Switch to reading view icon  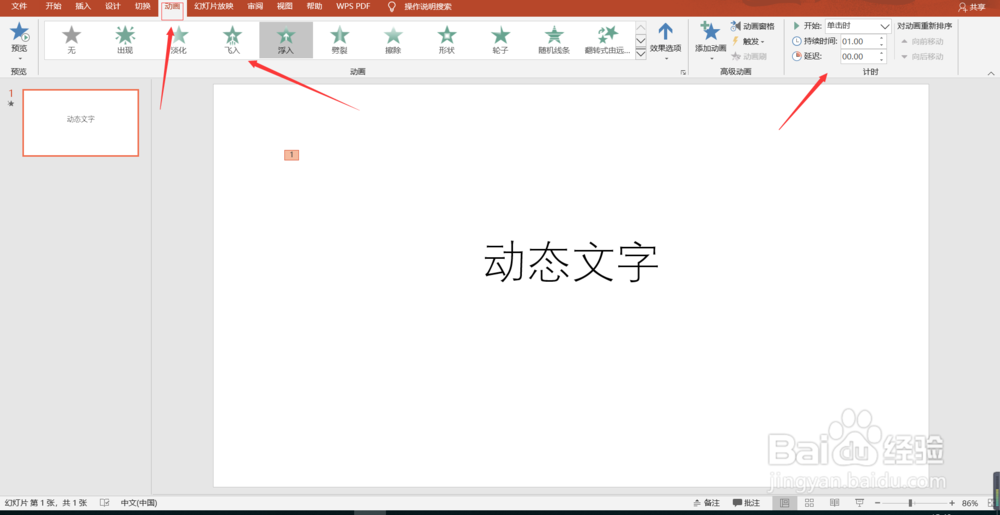(x=834, y=503)
